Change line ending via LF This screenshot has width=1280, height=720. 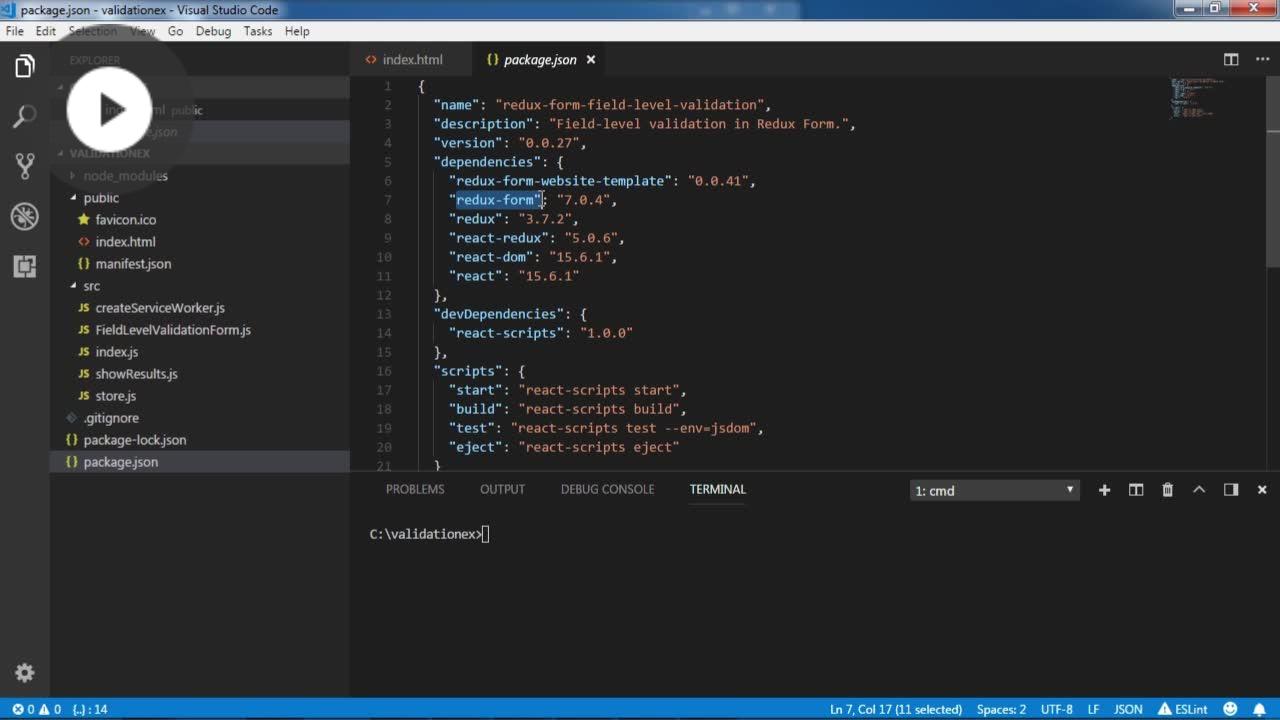1094,709
